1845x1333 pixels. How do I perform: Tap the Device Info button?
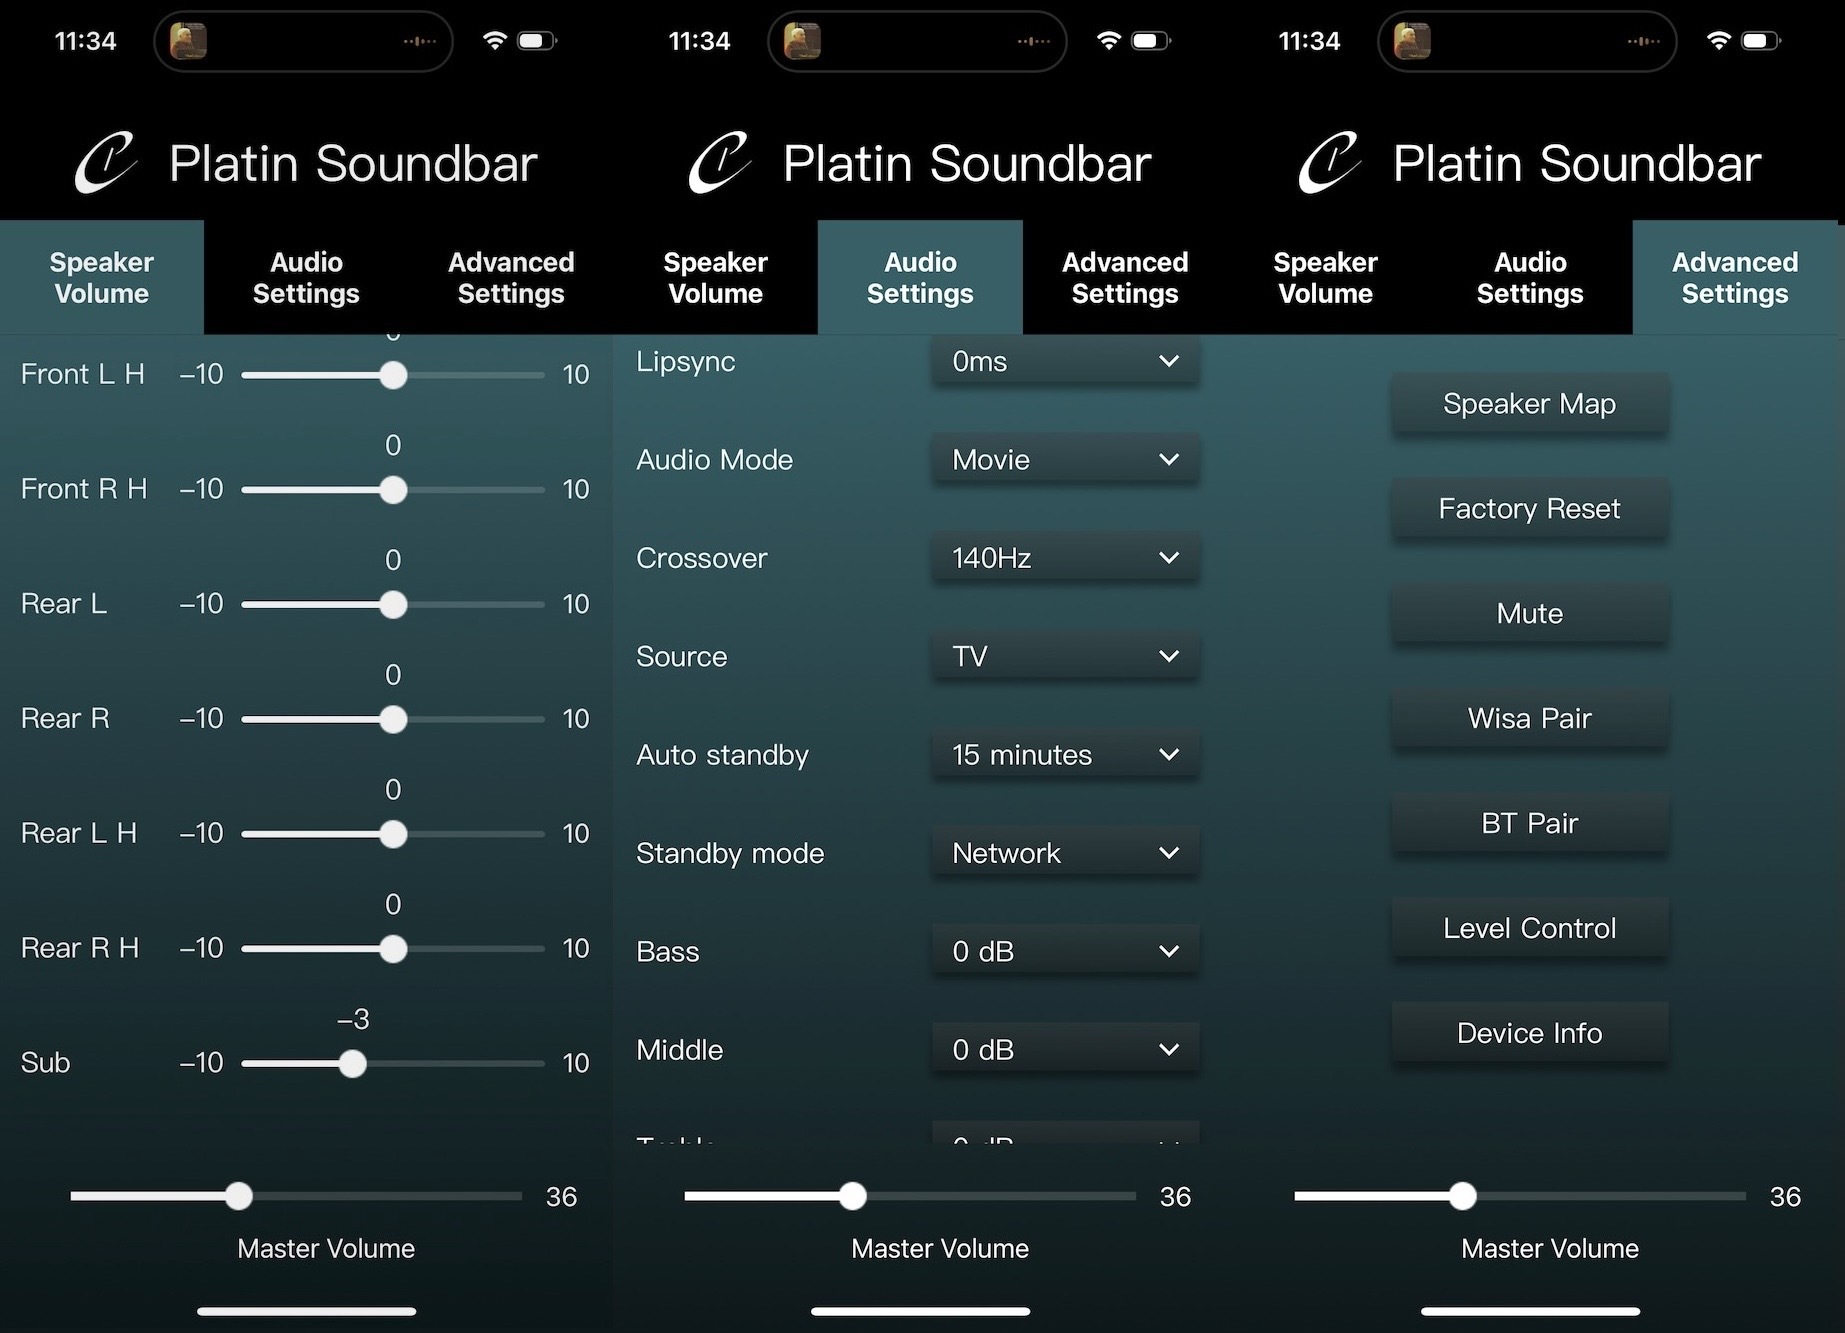click(x=1530, y=1033)
